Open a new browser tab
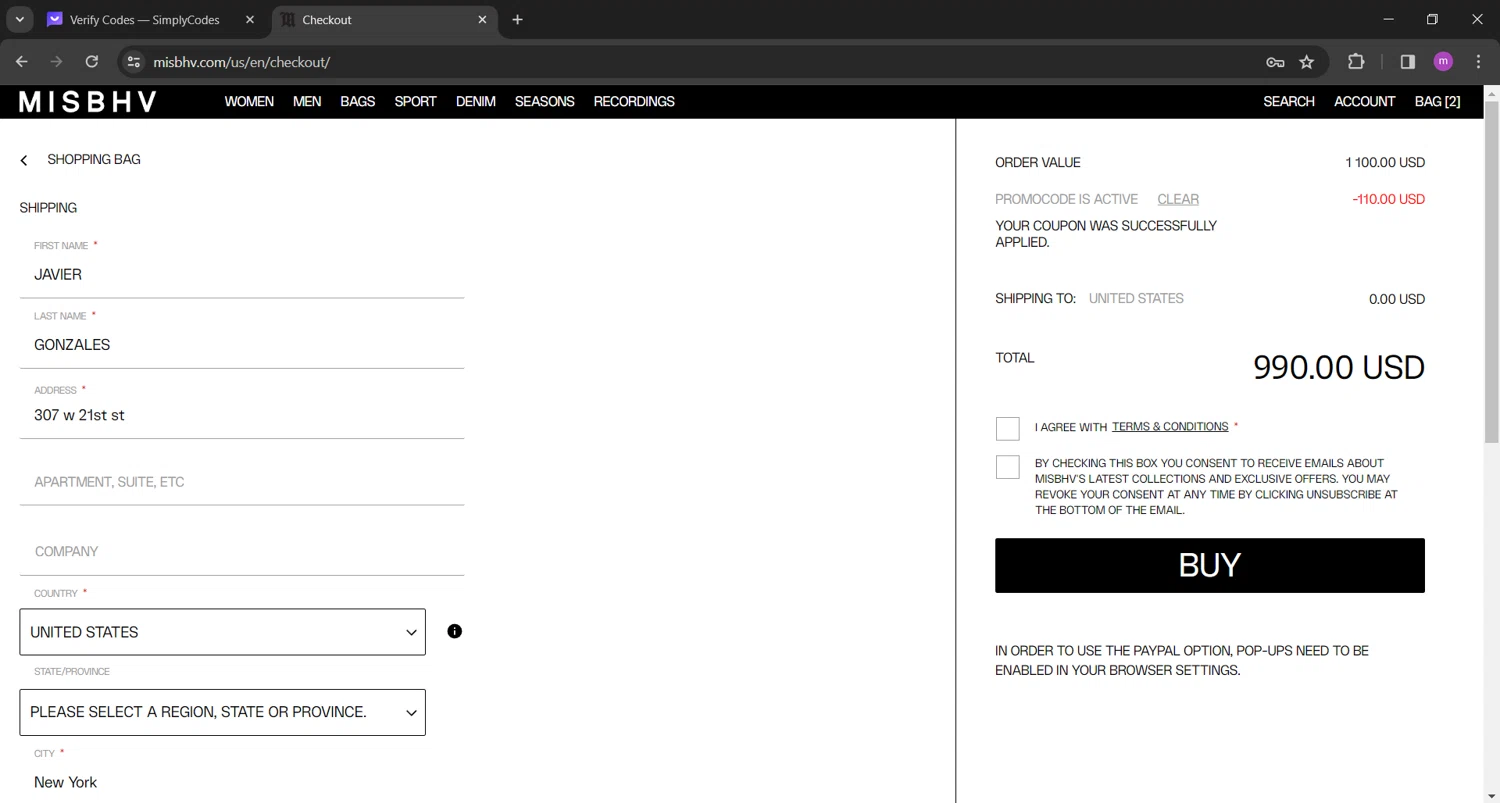1500x803 pixels. coord(517,20)
